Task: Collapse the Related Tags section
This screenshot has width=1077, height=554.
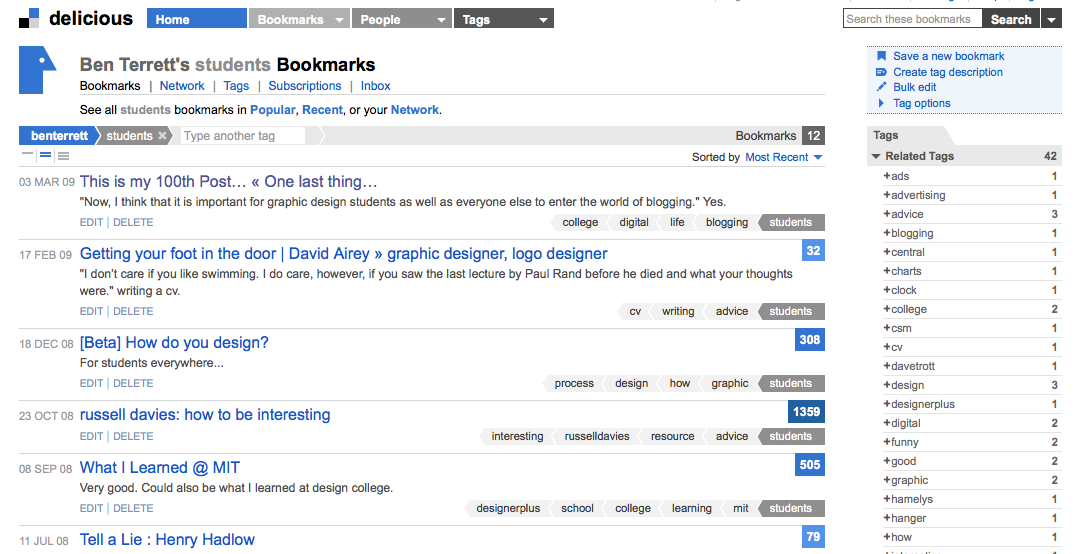Action: click(877, 156)
